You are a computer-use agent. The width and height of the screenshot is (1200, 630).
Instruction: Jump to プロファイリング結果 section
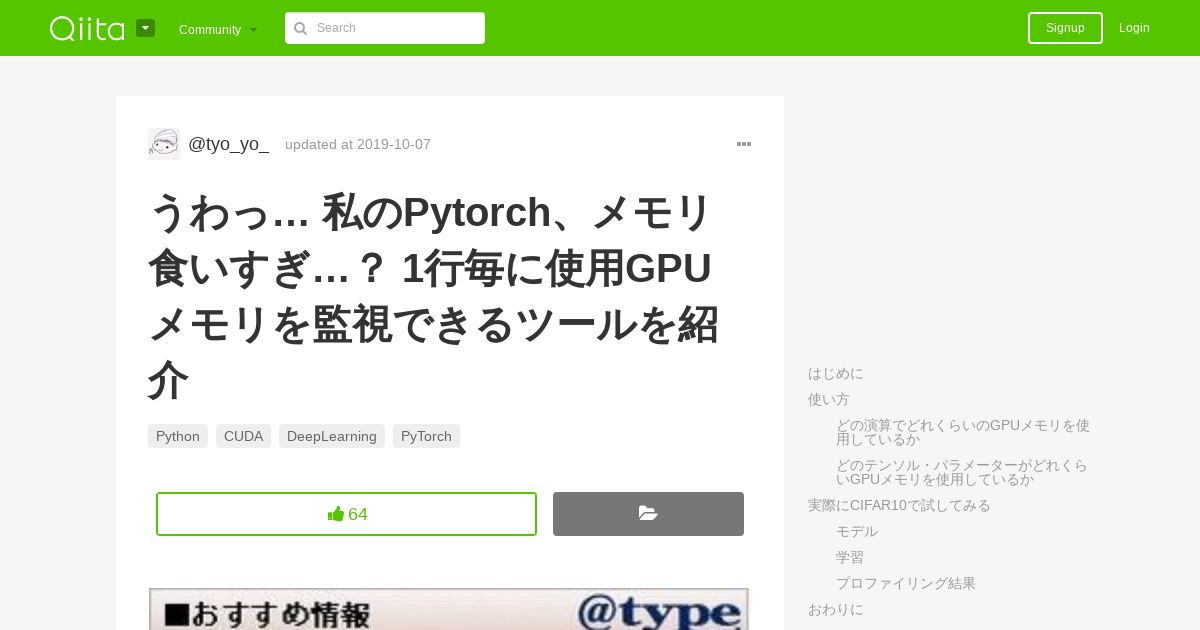click(x=906, y=583)
